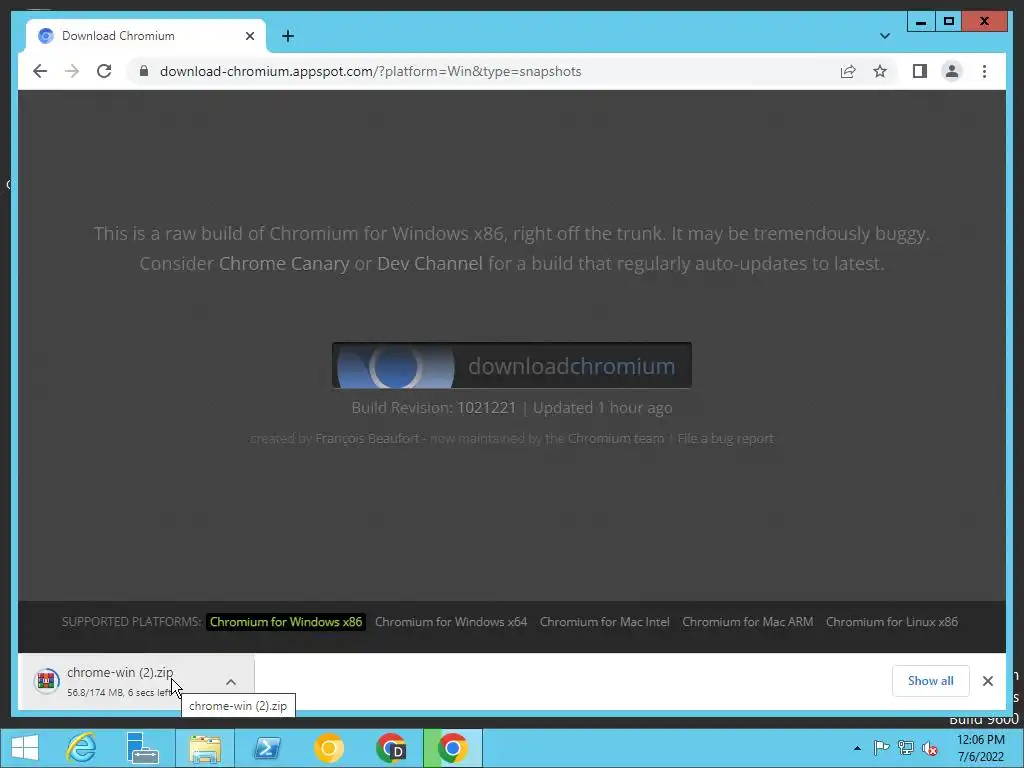Select Chromium for Mac ARM platform
The image size is (1024, 768).
[x=748, y=622]
